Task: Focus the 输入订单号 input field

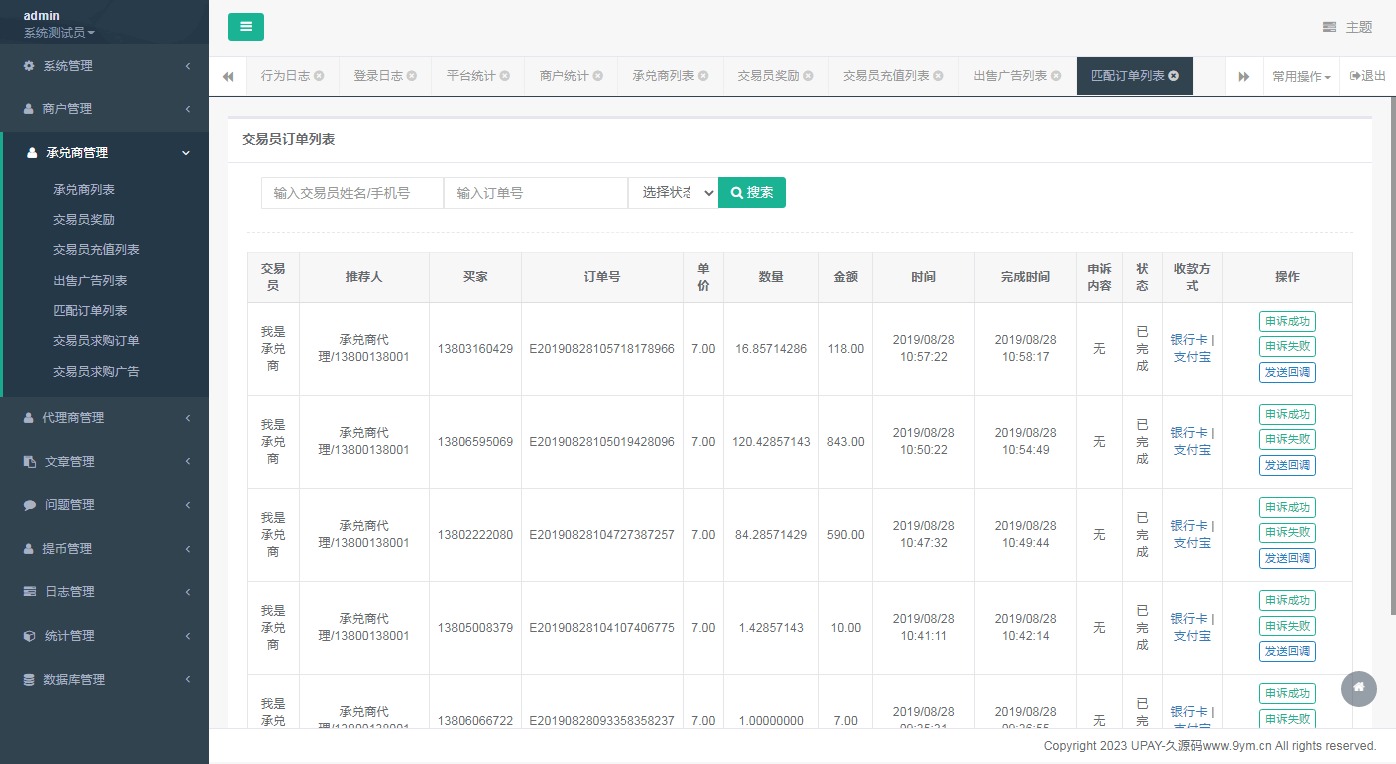Action: pos(536,193)
